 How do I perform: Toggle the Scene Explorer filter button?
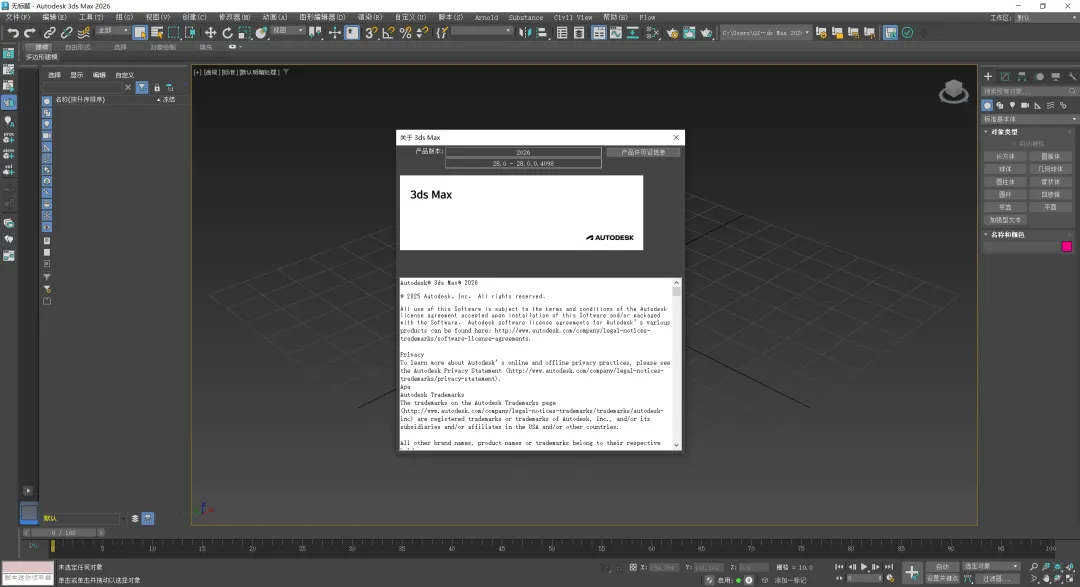click(142, 87)
